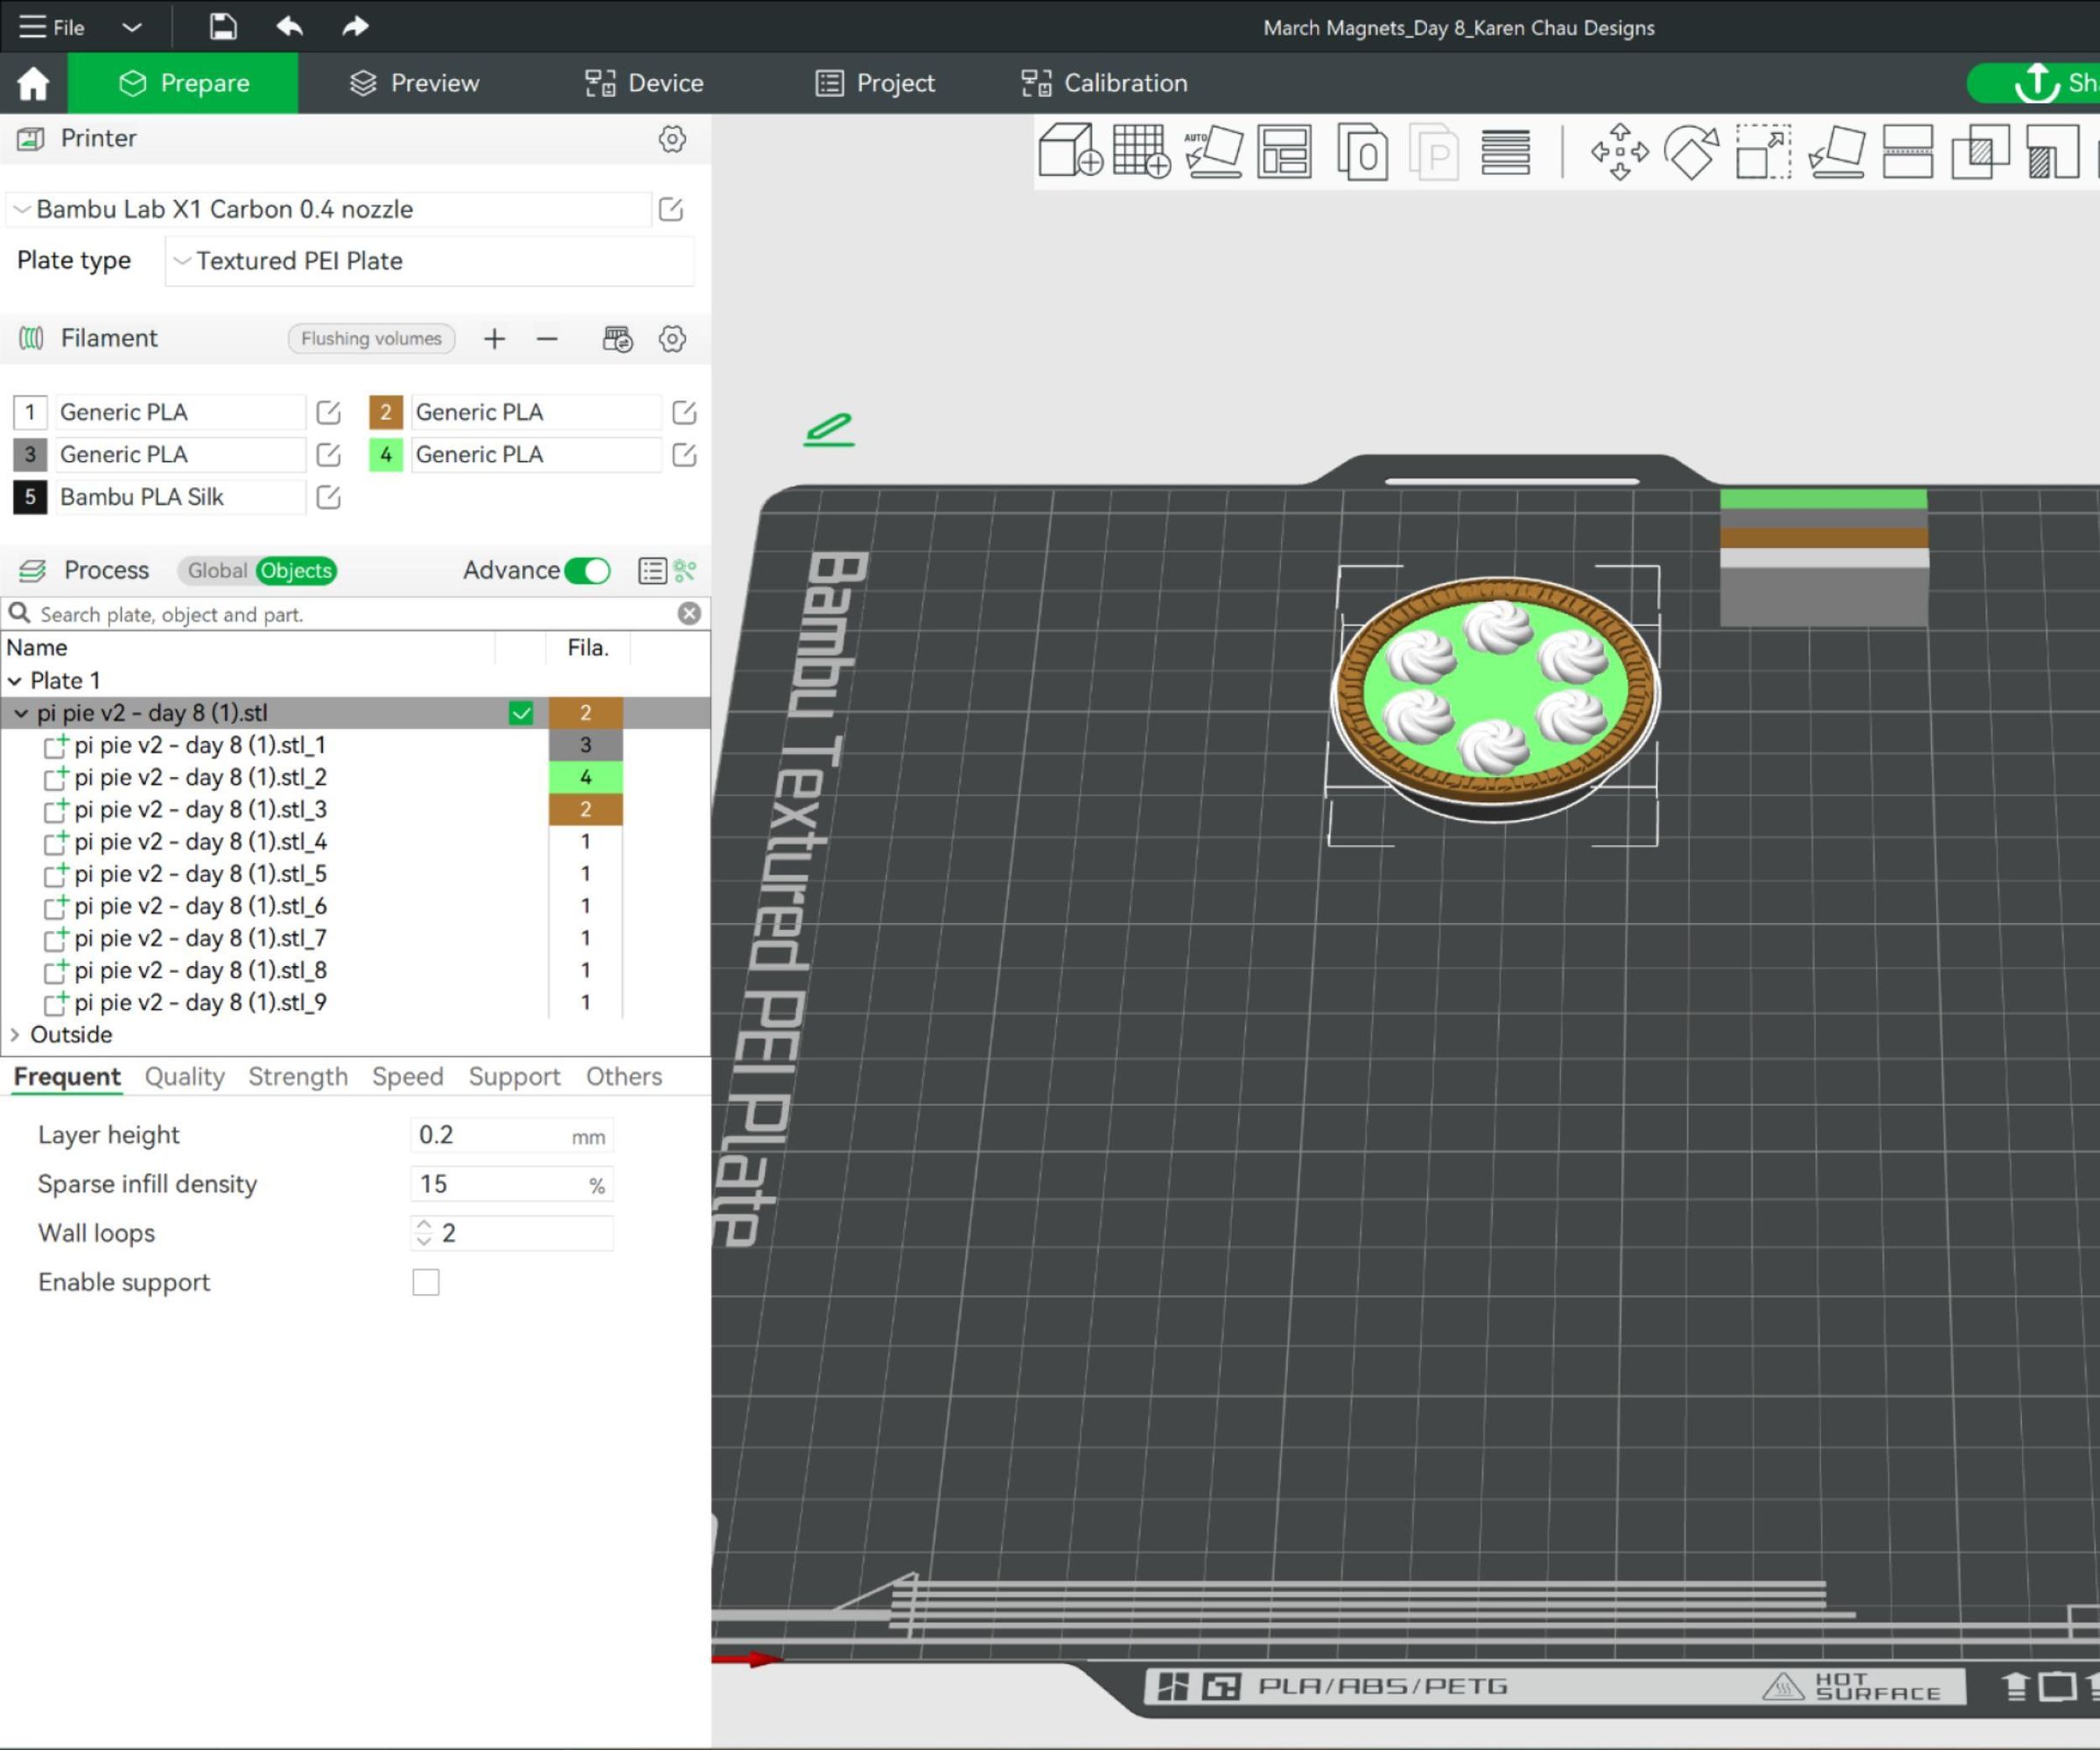This screenshot has width=2100, height=1750.
Task: Click the Add cube primitive icon
Action: (x=1068, y=151)
